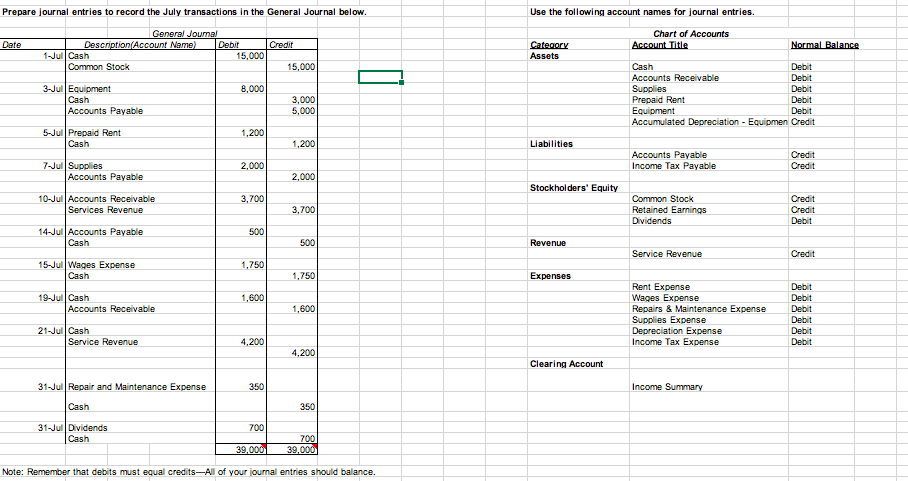Click the '4,200' debit amount
The height and width of the screenshot is (481, 908).
tap(252, 342)
